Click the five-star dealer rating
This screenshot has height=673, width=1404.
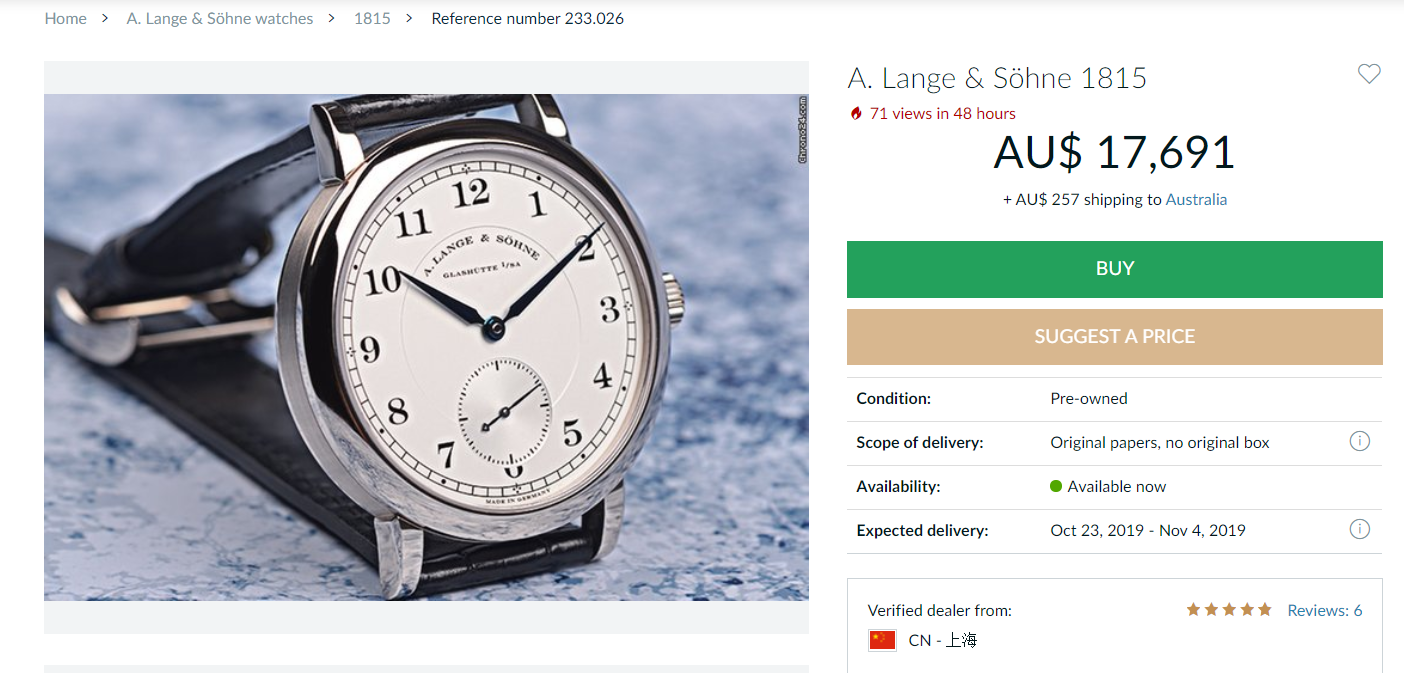(1228, 610)
